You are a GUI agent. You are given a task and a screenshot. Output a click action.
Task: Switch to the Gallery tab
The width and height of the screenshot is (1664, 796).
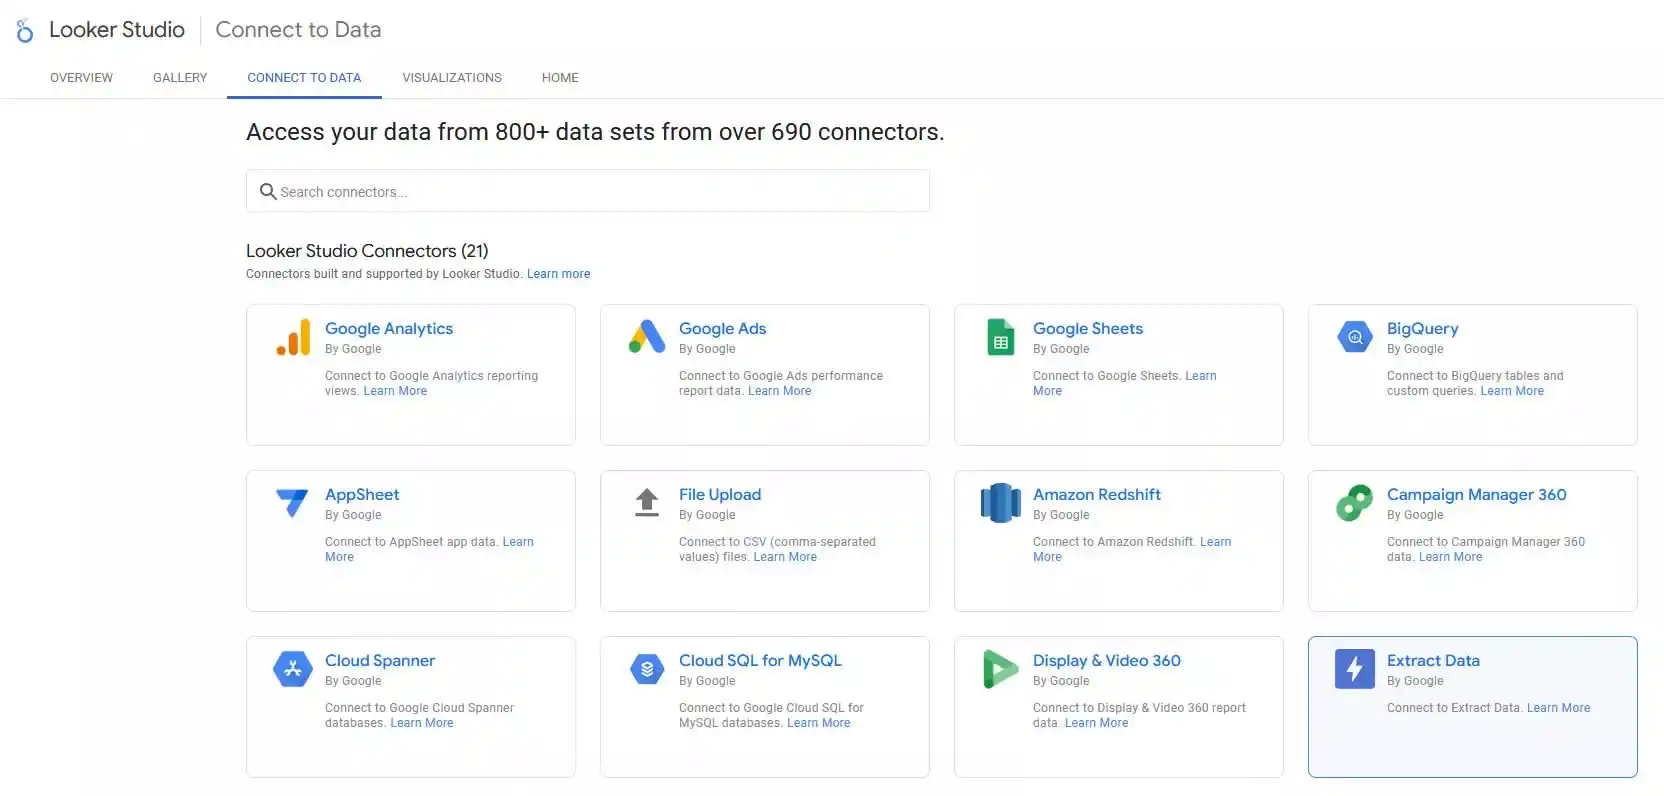pyautogui.click(x=180, y=78)
